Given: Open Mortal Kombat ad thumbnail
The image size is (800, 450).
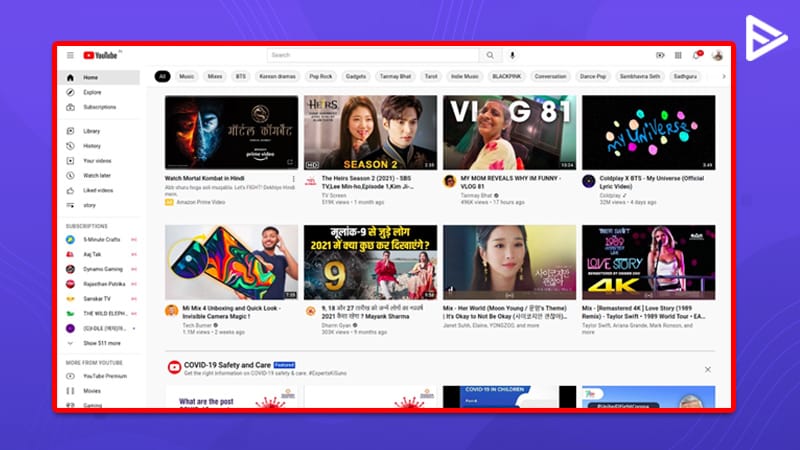Looking at the screenshot, I should [x=231, y=132].
